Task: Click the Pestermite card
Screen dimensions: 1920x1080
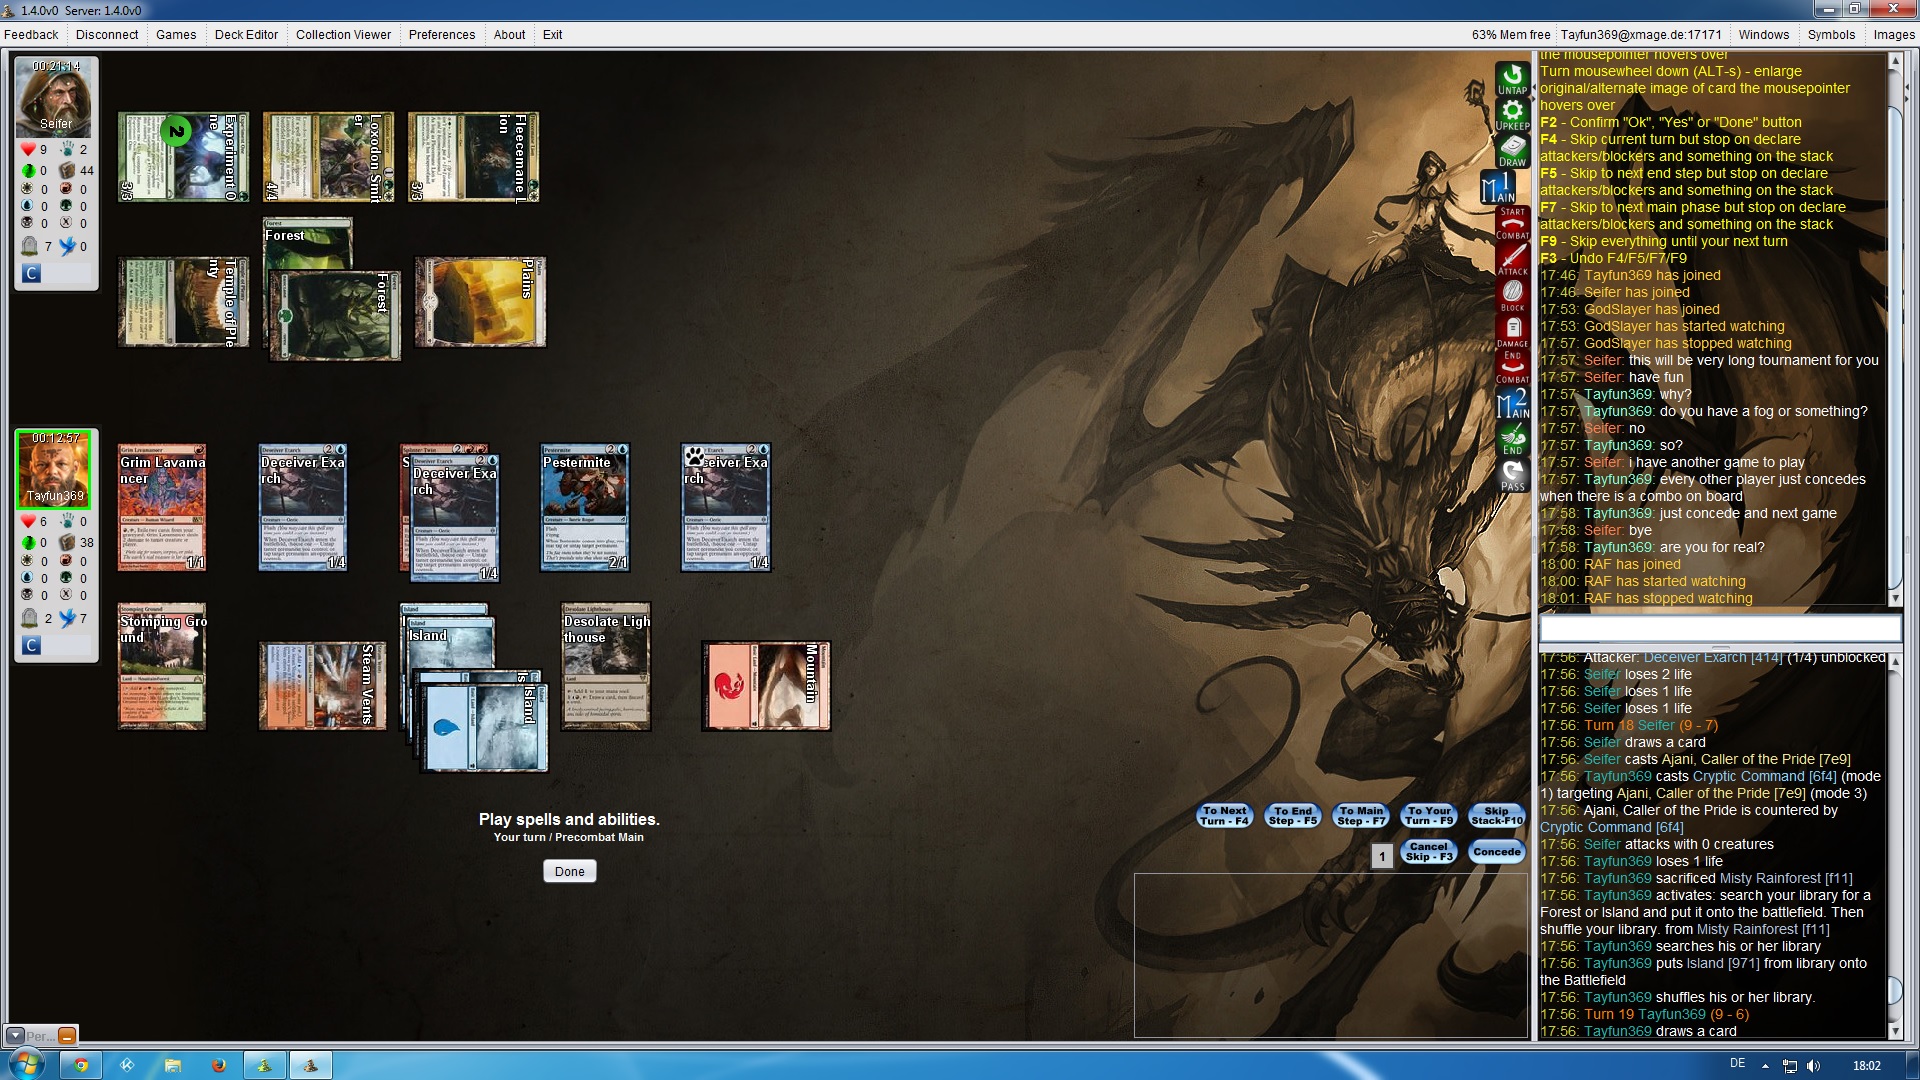Action: coord(585,507)
